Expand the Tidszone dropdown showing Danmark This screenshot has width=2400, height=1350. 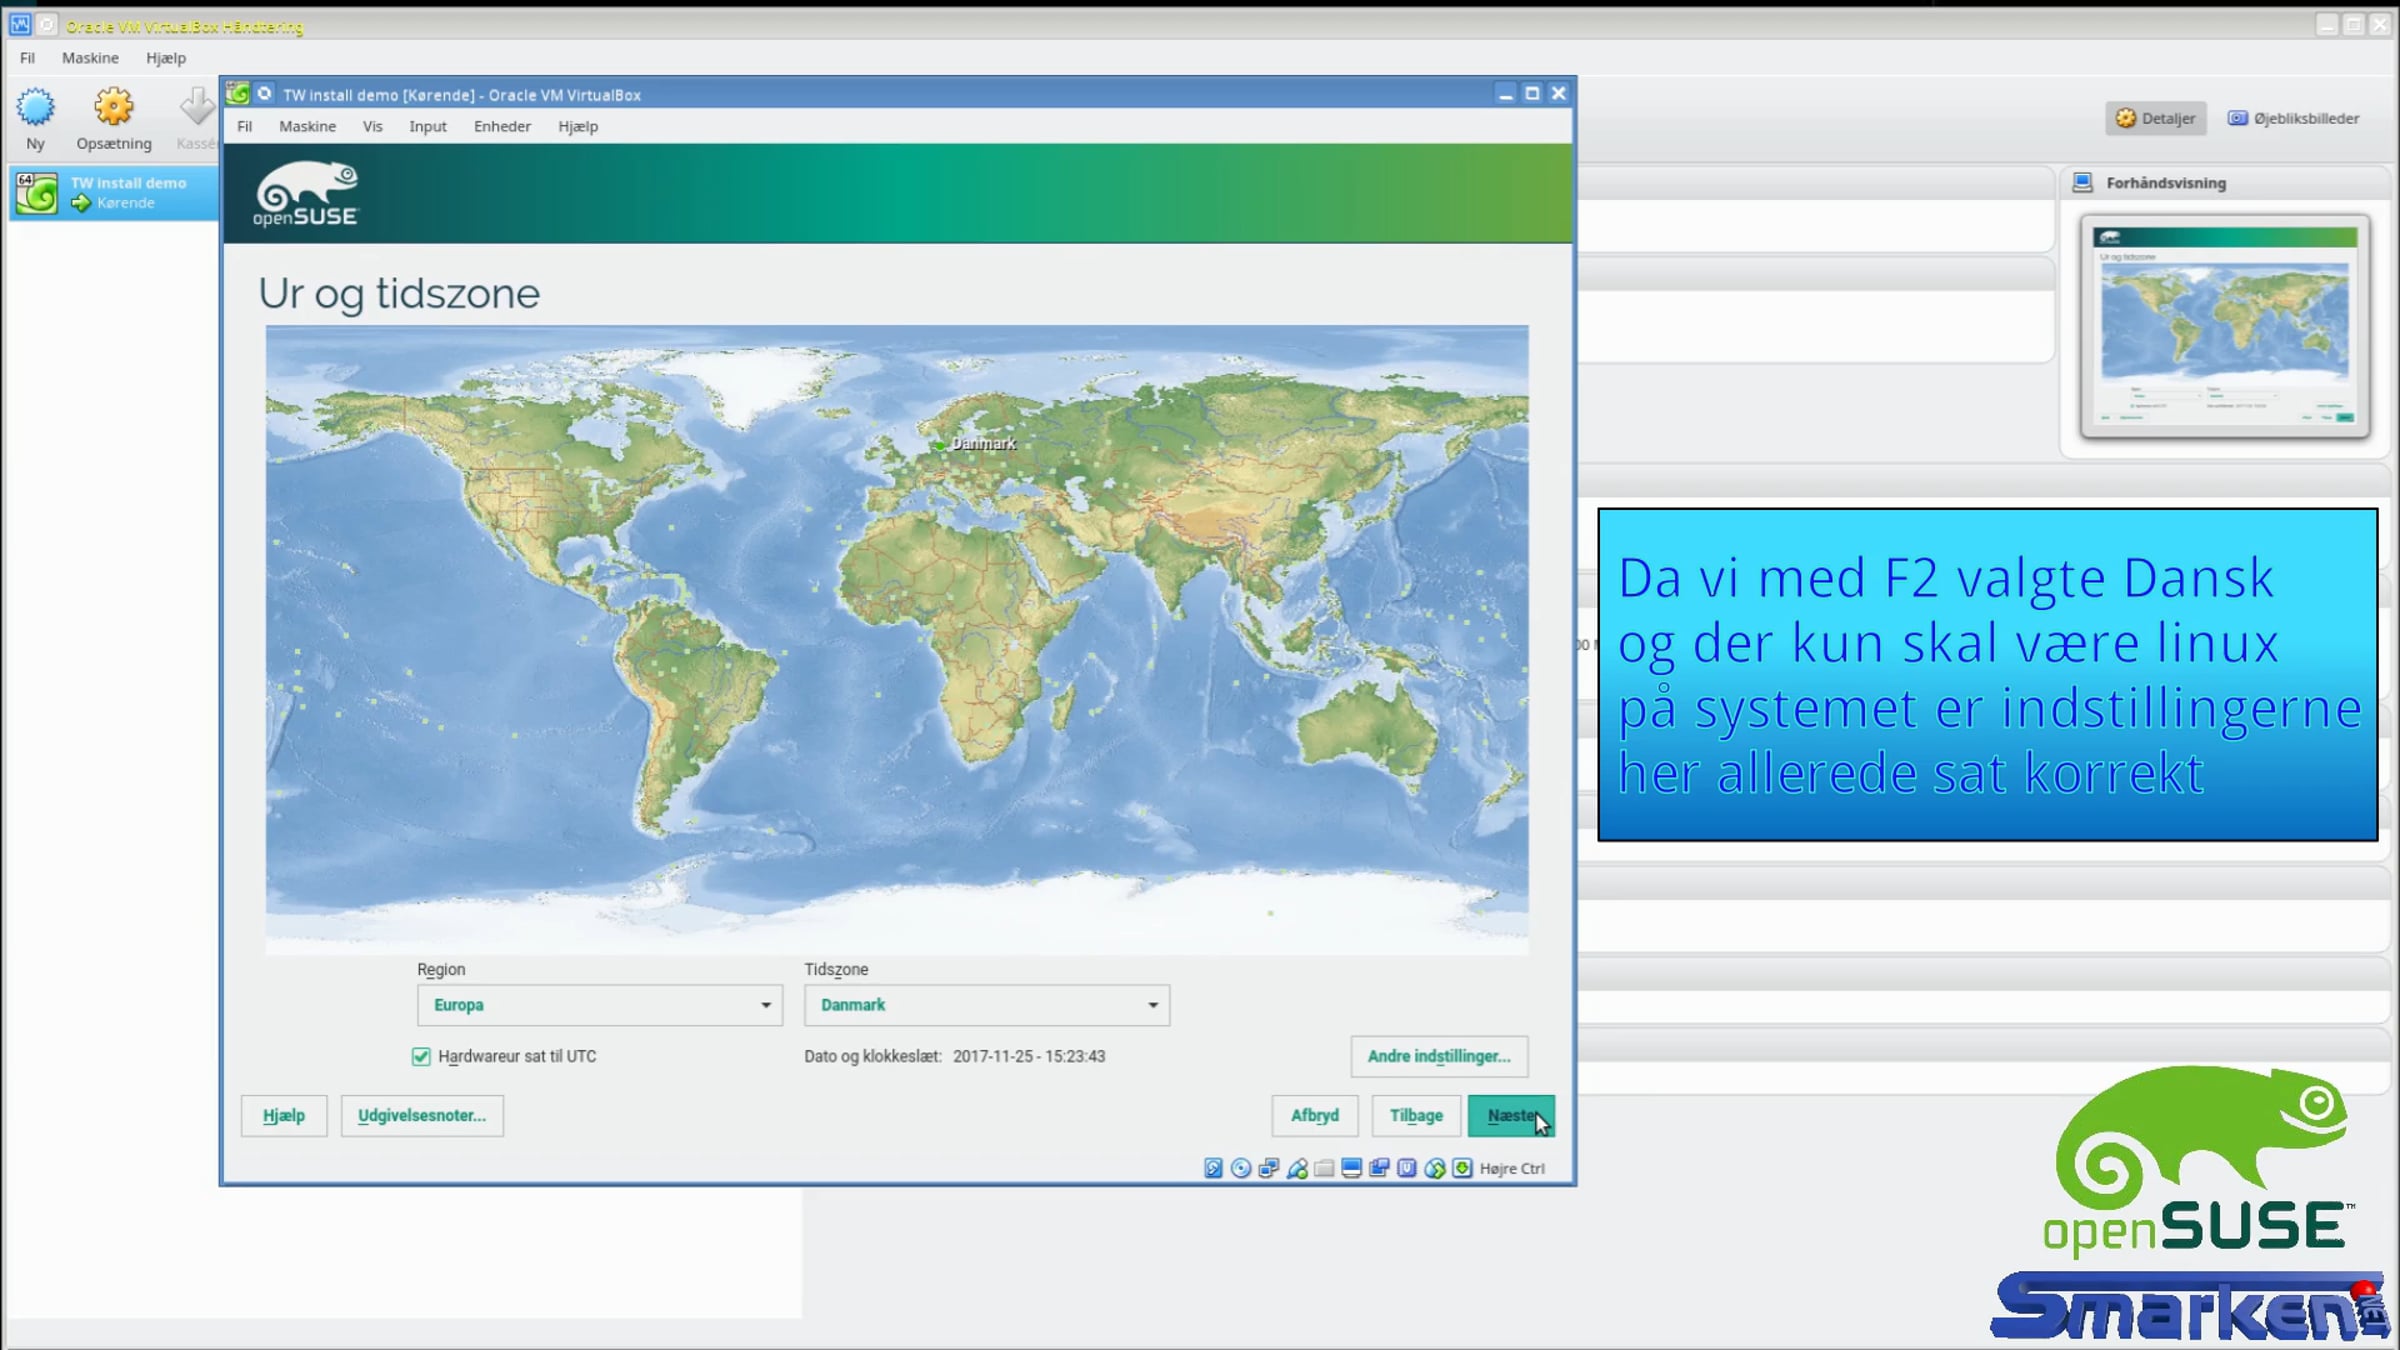click(986, 1005)
